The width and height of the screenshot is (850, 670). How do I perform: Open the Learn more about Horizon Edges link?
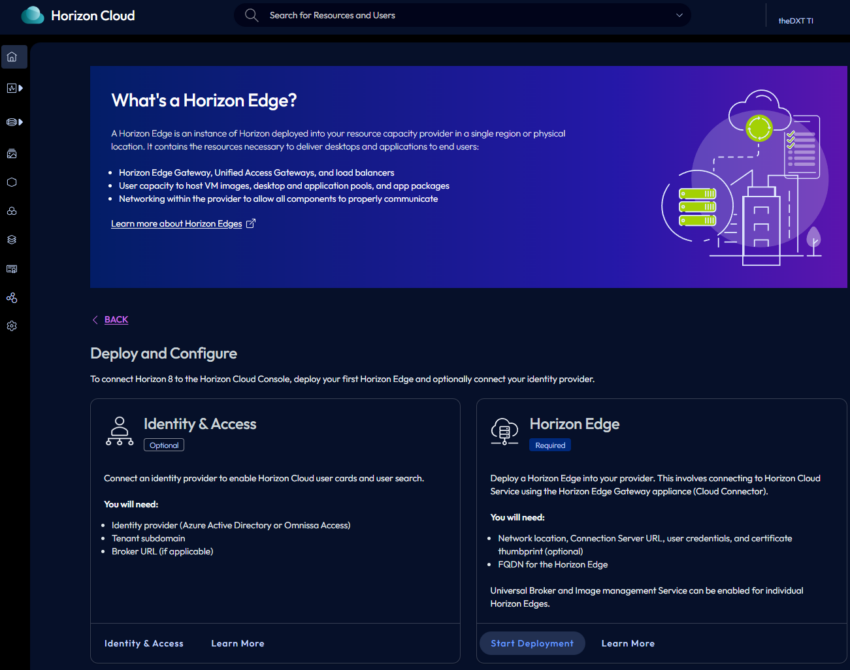point(177,224)
